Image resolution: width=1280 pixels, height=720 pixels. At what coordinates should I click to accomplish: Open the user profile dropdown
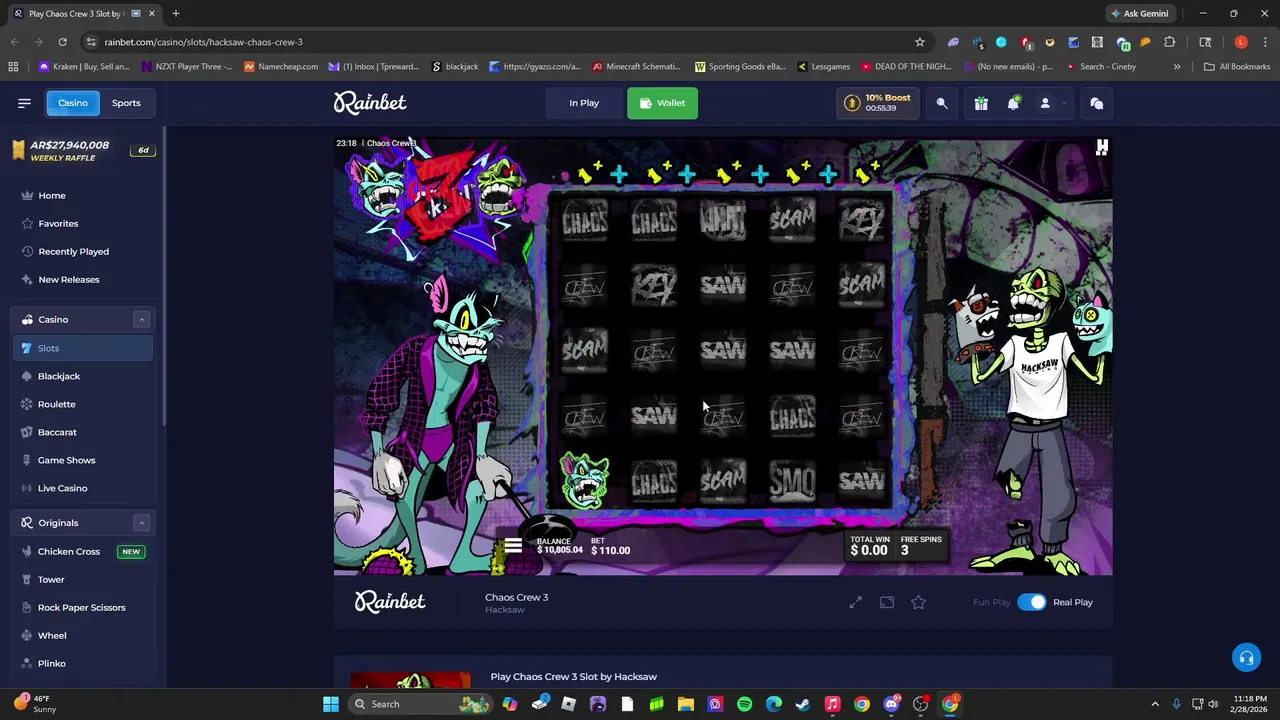coord(1050,103)
